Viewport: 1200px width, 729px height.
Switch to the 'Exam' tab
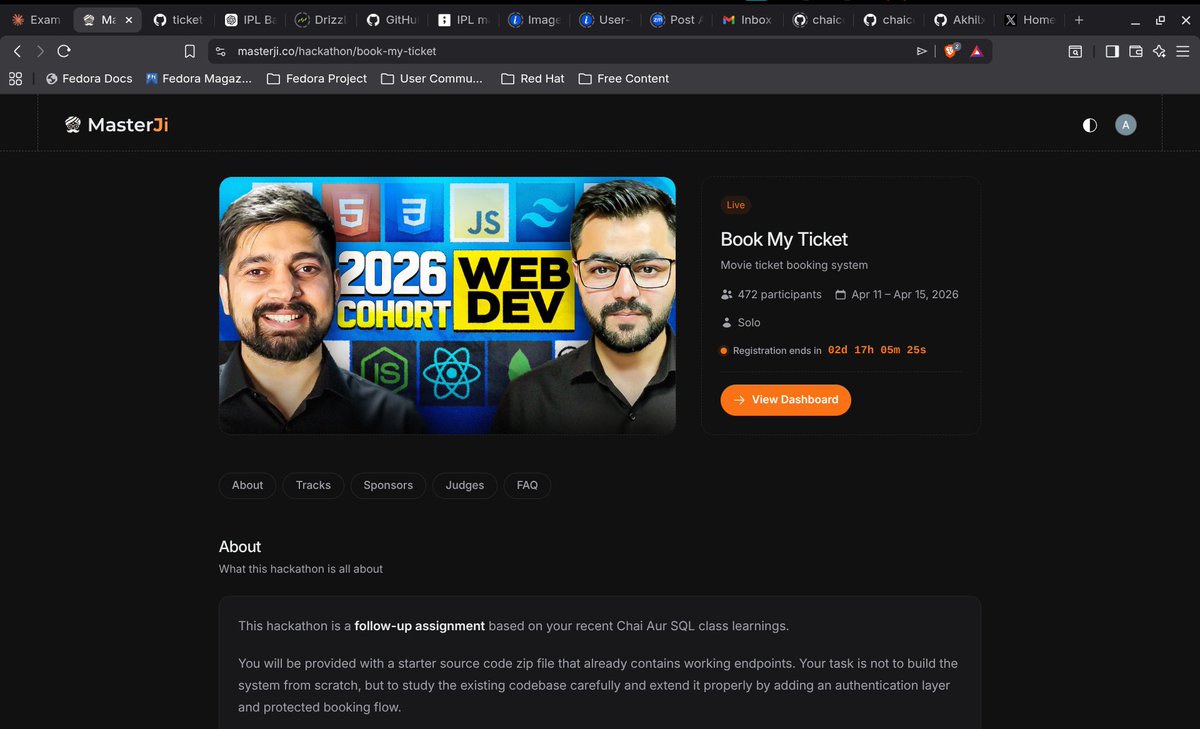click(36, 19)
